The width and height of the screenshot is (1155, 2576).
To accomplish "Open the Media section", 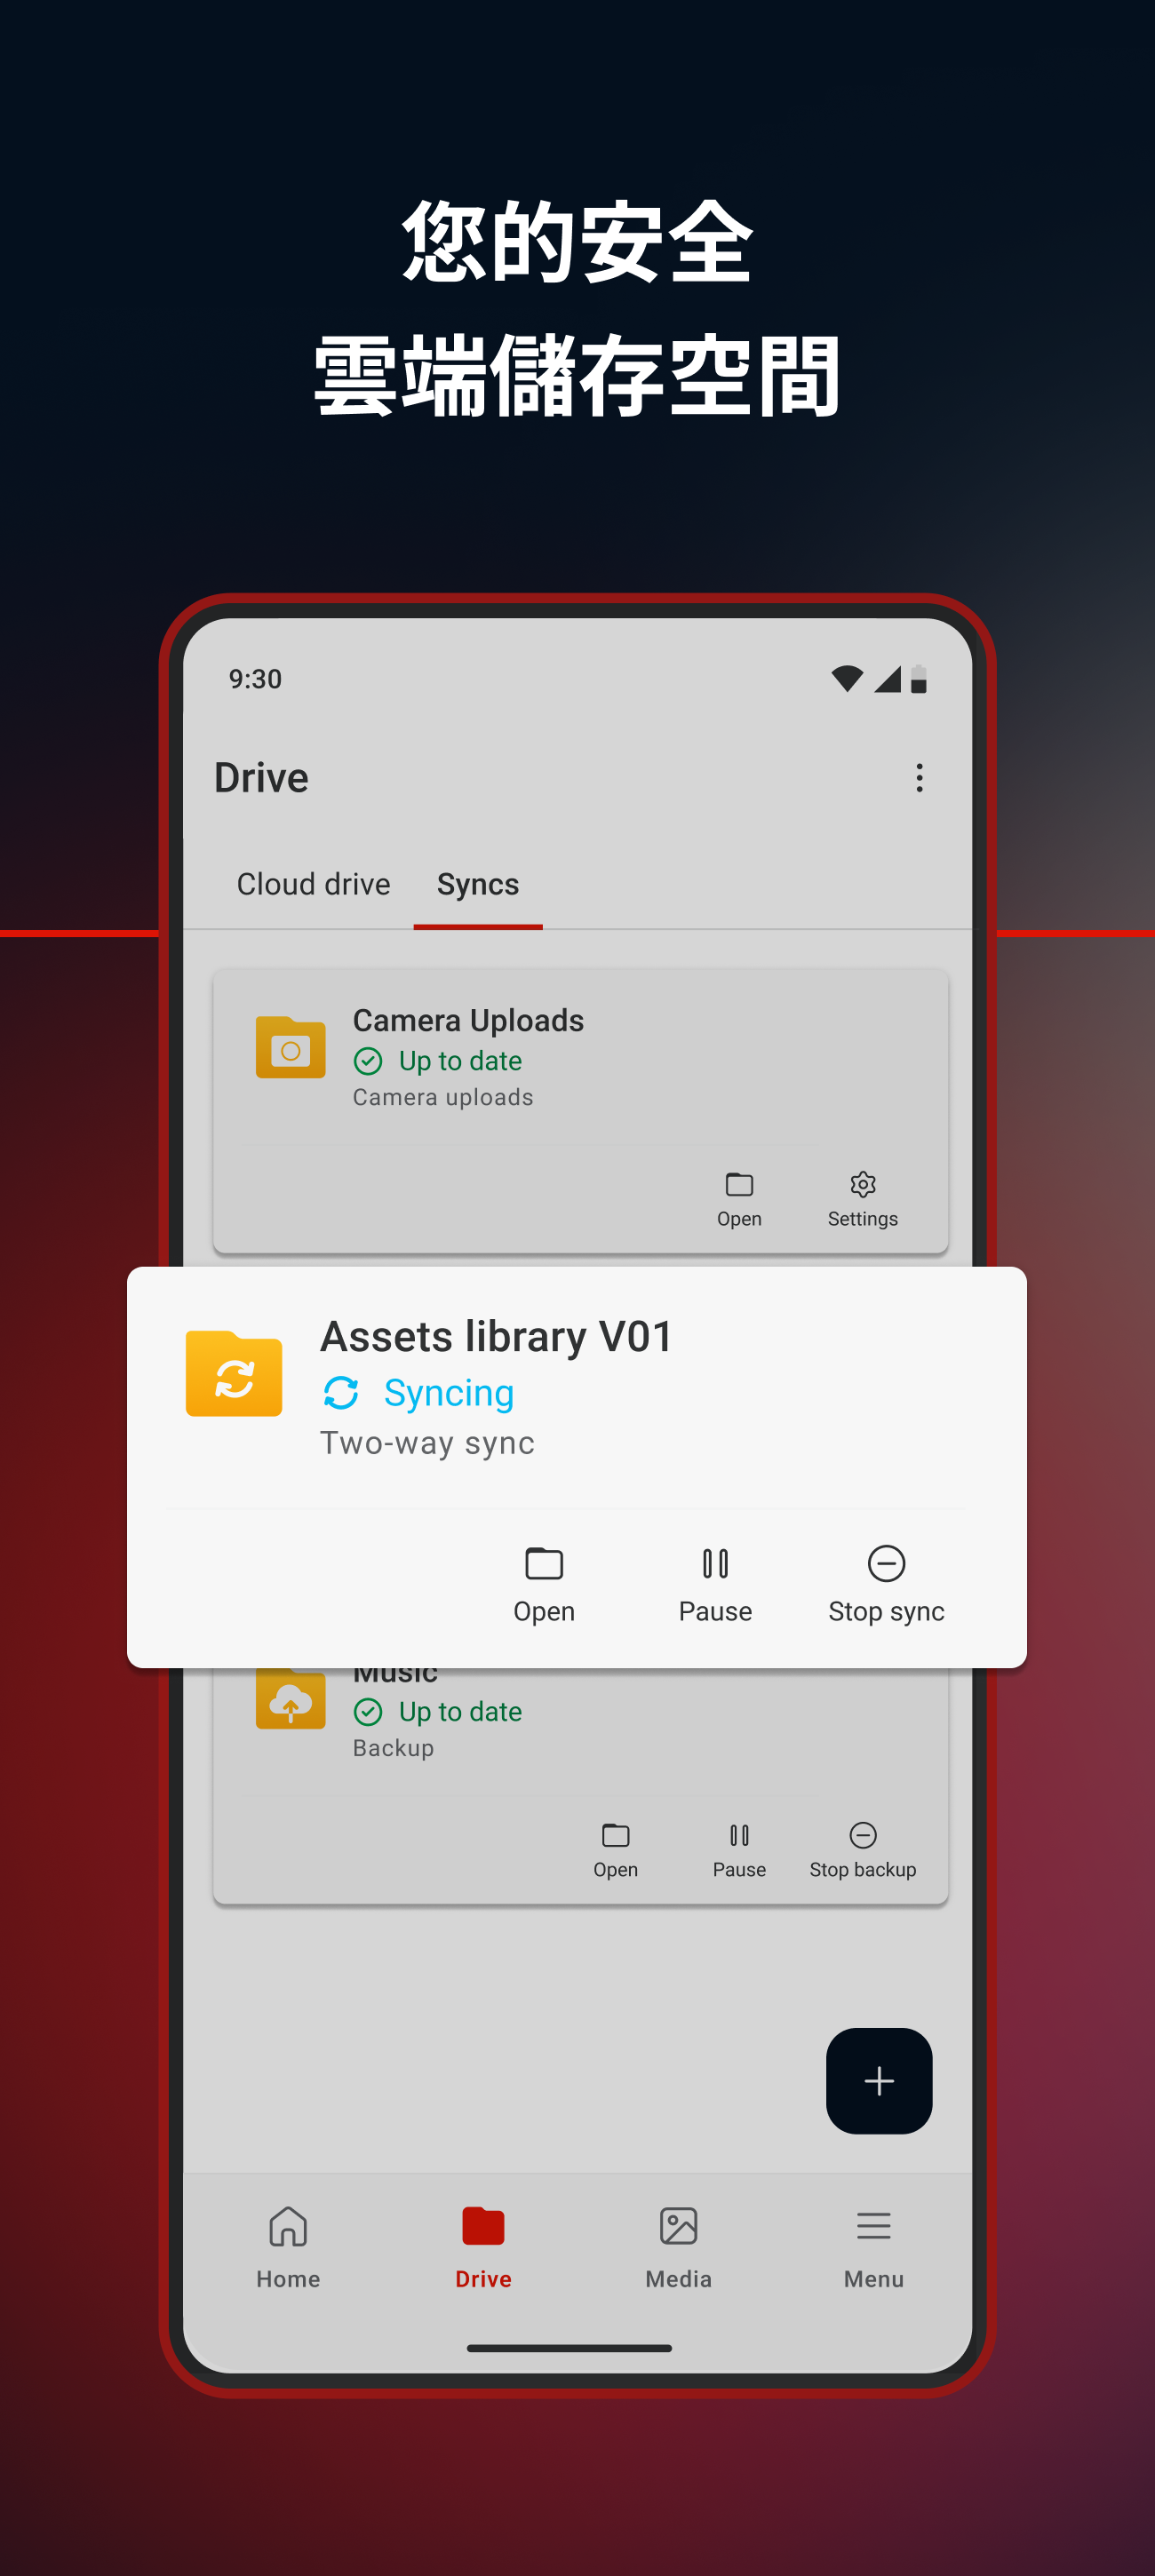I will coord(678,2247).
